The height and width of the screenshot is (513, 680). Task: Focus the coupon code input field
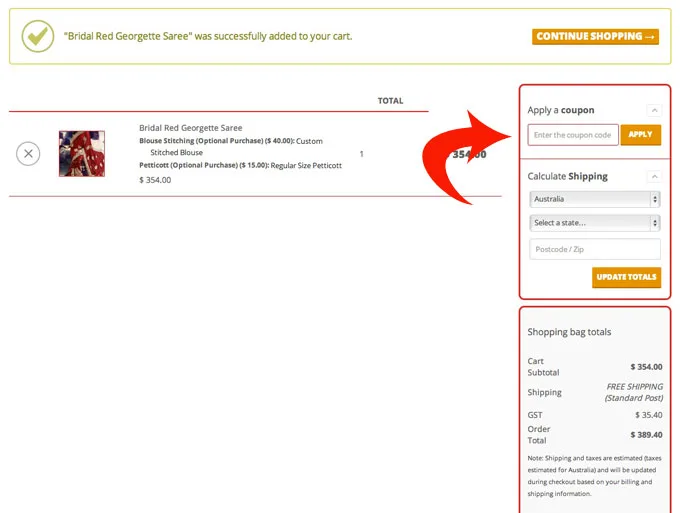click(x=573, y=135)
